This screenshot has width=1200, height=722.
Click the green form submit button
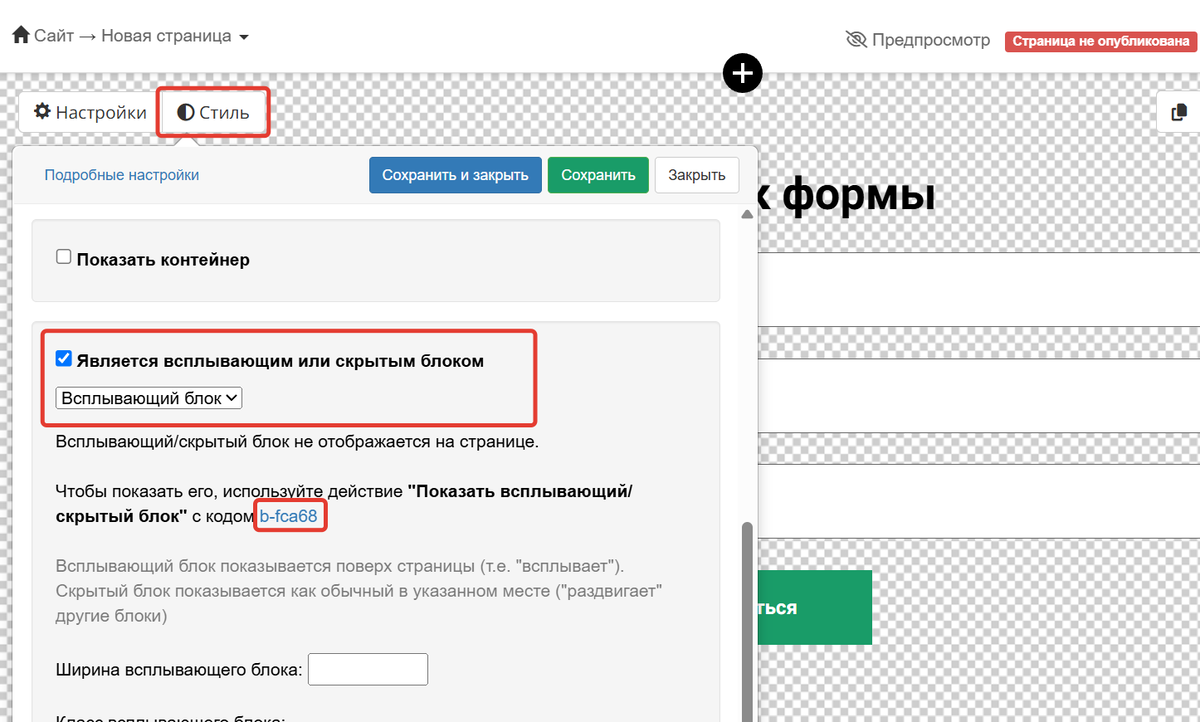point(815,607)
